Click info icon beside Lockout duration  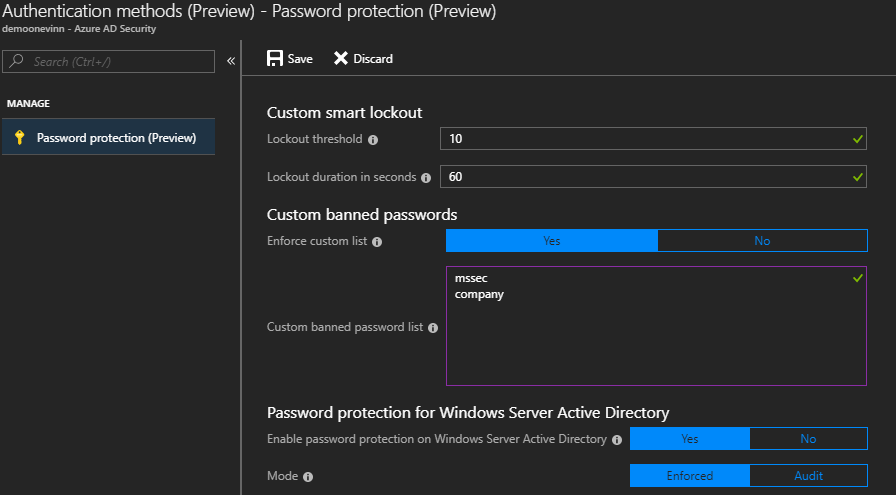tap(426, 178)
